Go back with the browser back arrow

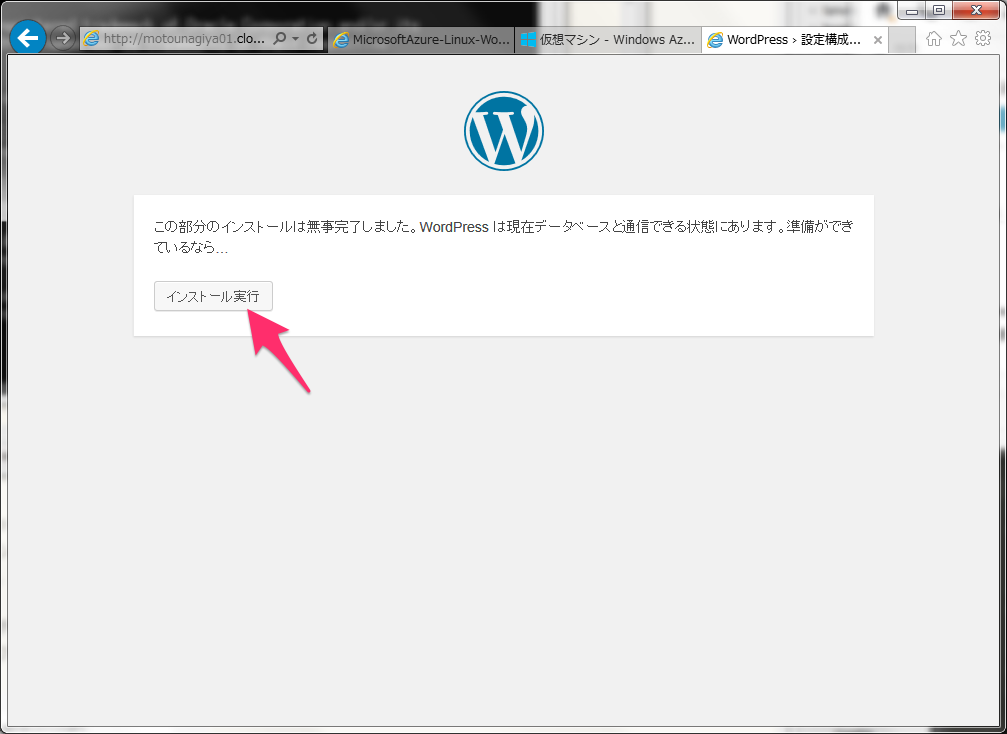click(28, 39)
